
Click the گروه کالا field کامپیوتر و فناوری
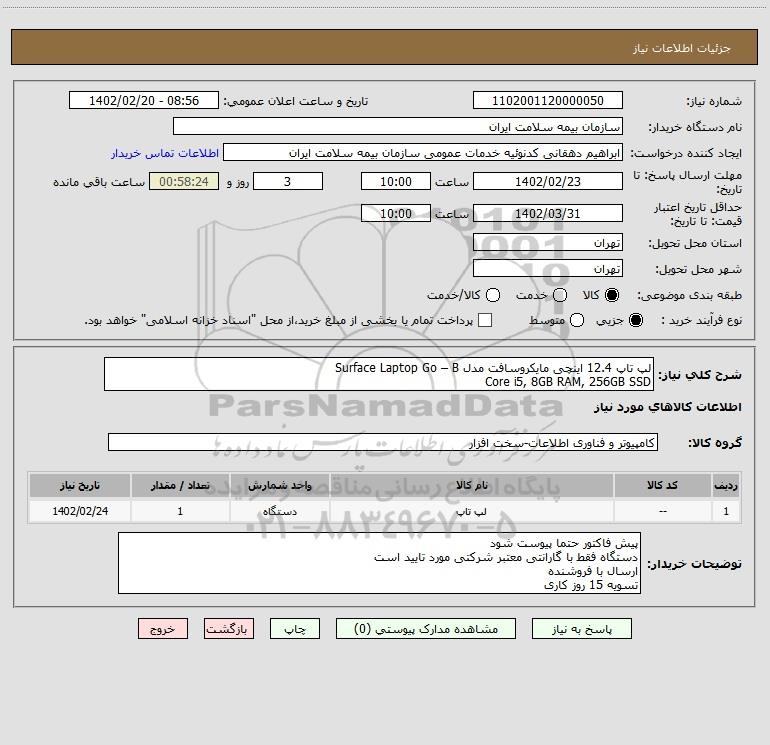pyautogui.click(x=383, y=442)
